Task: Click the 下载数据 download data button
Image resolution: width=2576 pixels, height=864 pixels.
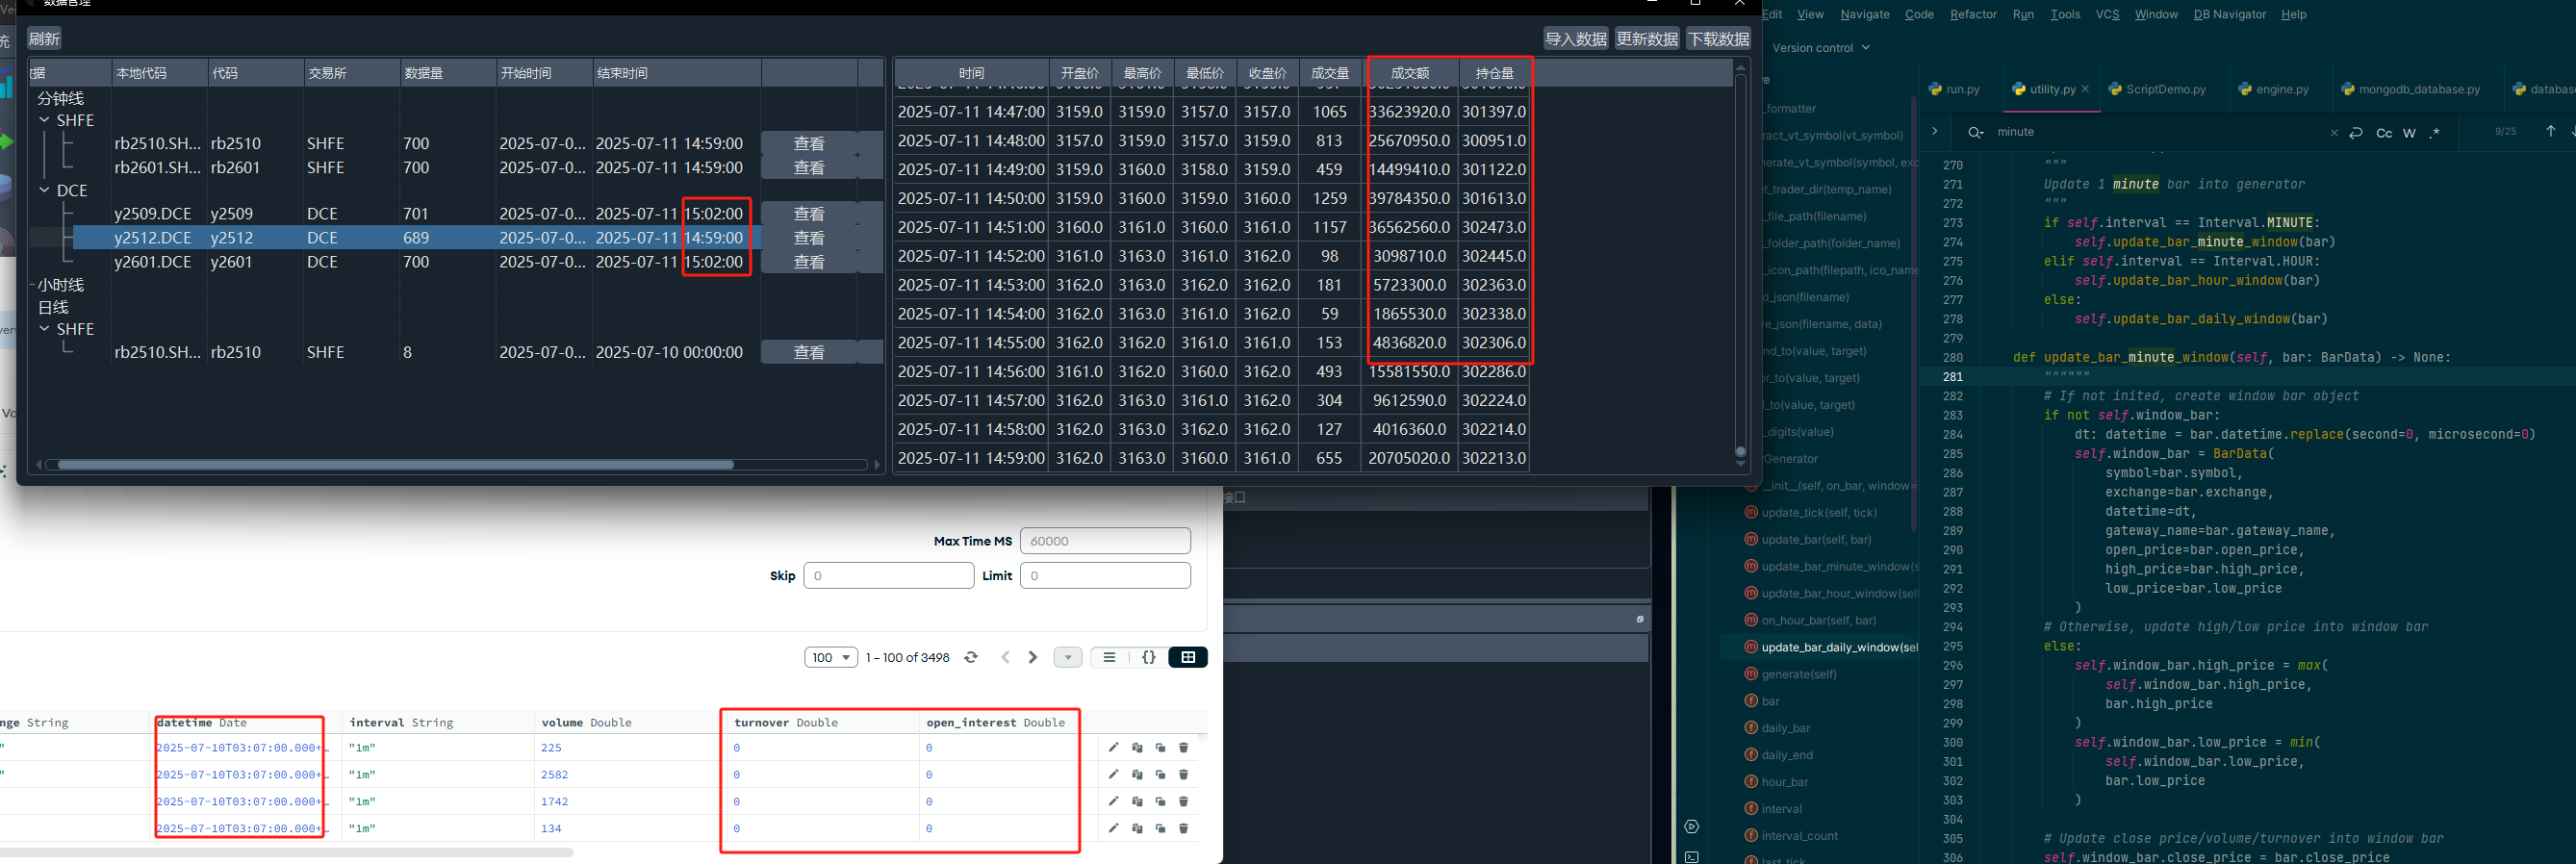Action: pos(1718,39)
